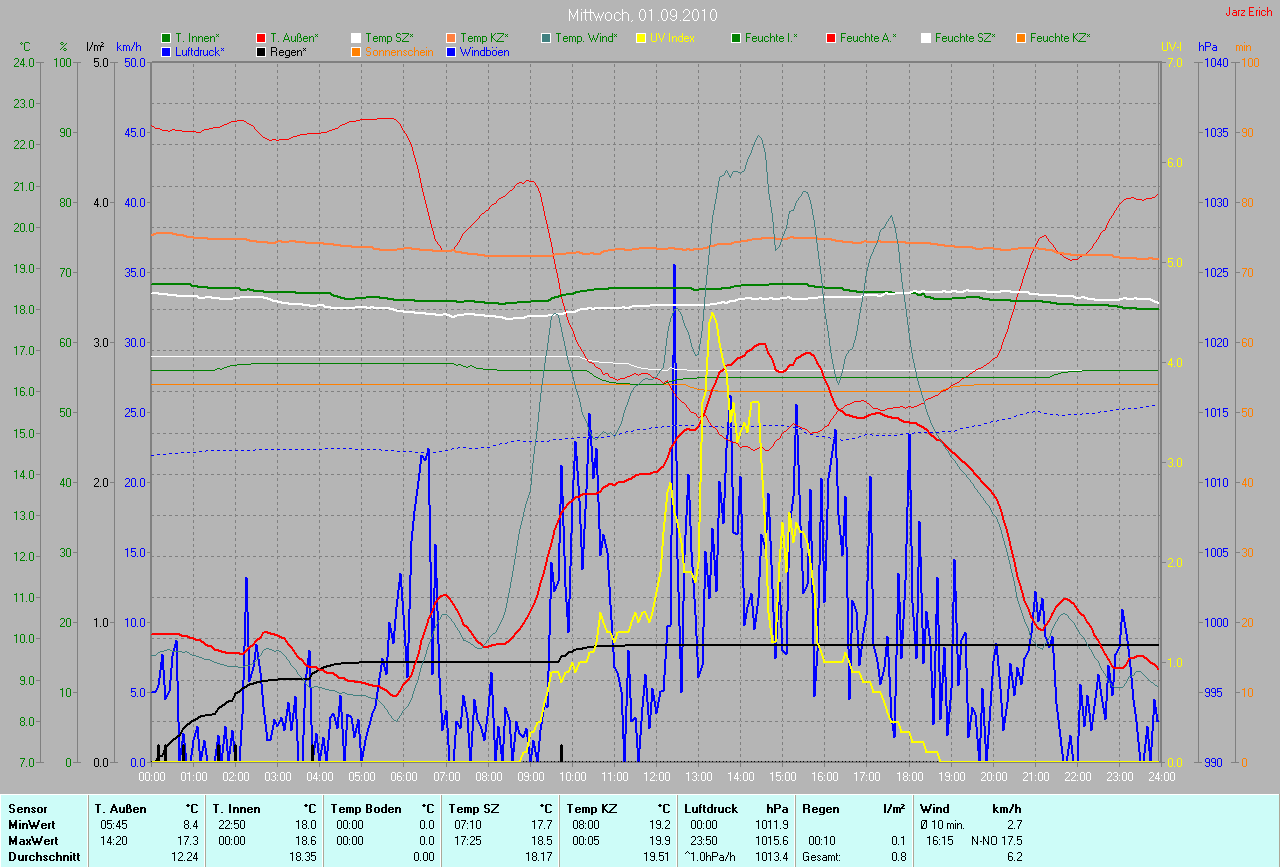This screenshot has width=1280, height=867.
Task: Click the '50.0' value on the km/h axis
Action: pyautogui.click(x=134, y=62)
